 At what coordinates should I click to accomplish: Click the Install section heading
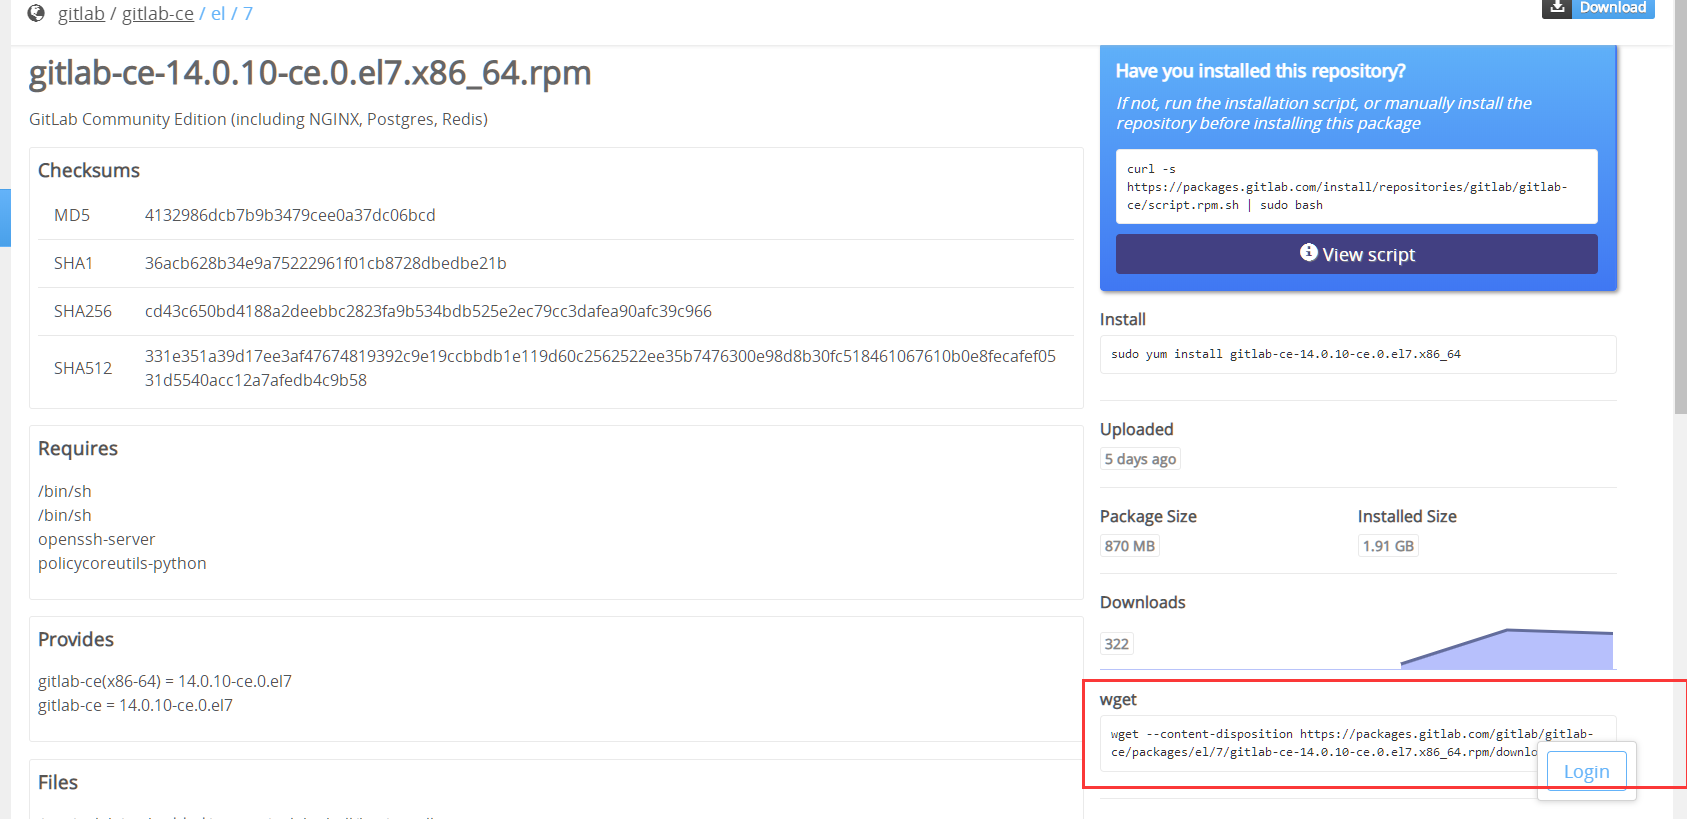pos(1123,319)
